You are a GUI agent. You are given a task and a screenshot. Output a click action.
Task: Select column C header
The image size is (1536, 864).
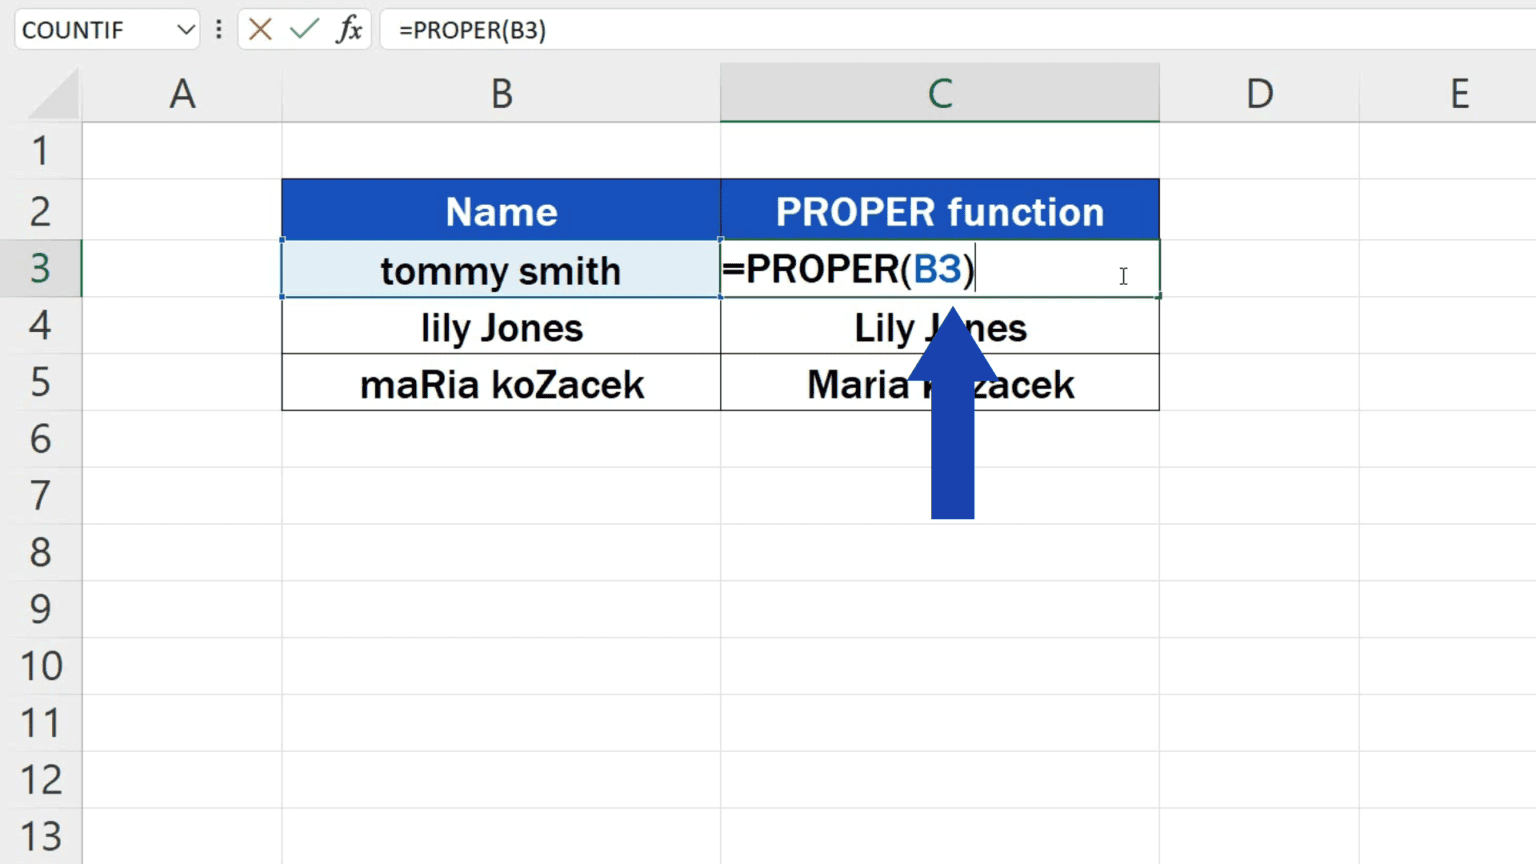pos(939,93)
